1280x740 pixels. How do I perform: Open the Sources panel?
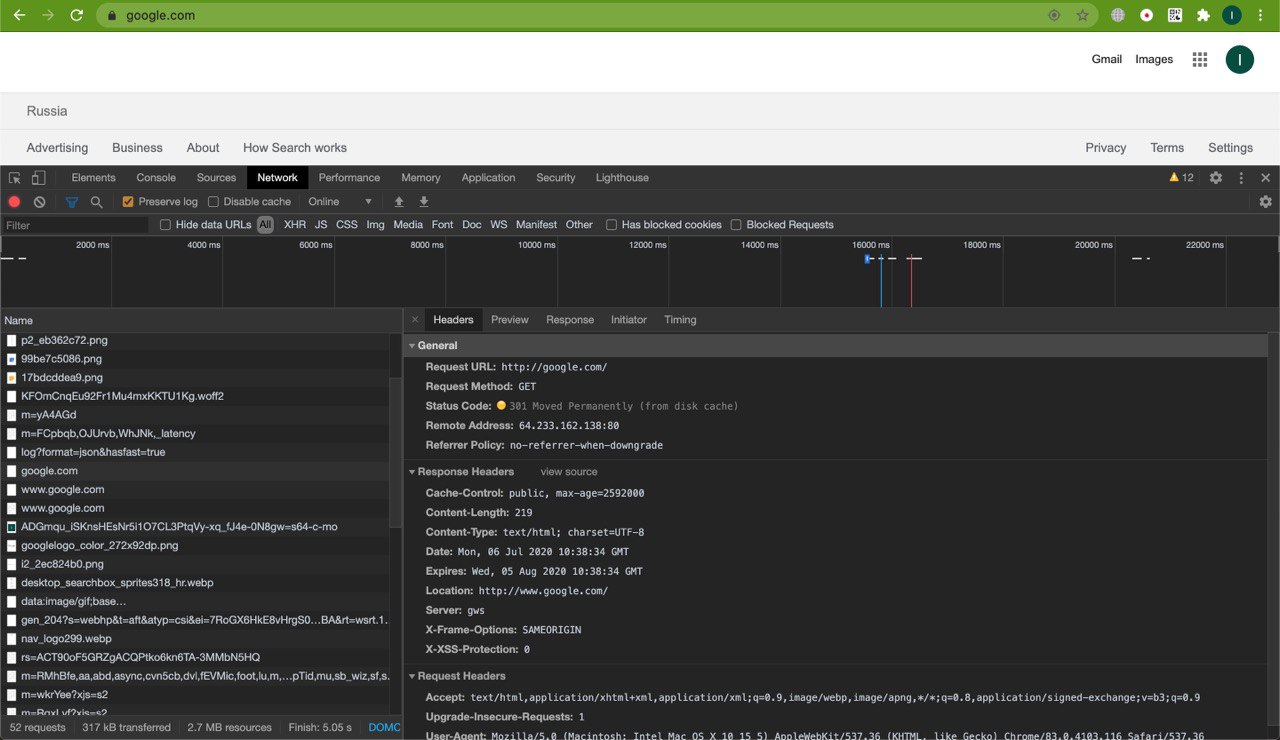216,178
